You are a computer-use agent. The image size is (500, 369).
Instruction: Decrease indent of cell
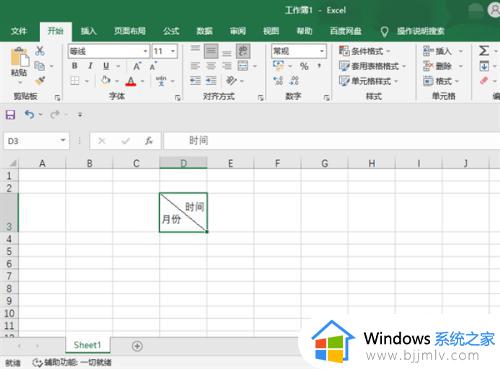(195, 81)
